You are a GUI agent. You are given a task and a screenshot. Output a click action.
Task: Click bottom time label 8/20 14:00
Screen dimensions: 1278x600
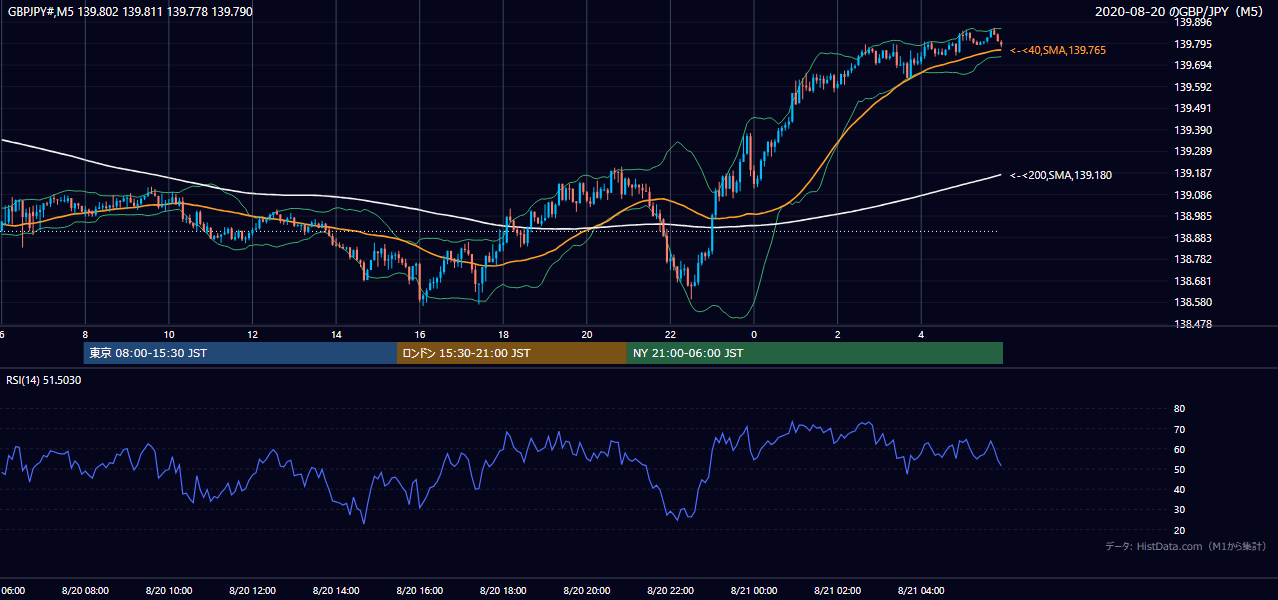point(336,591)
